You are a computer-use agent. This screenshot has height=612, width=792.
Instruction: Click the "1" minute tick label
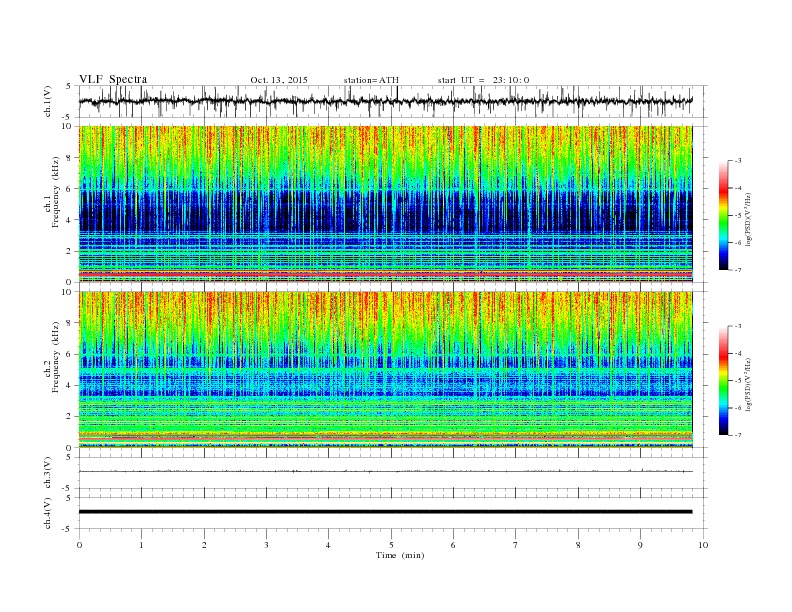141,545
